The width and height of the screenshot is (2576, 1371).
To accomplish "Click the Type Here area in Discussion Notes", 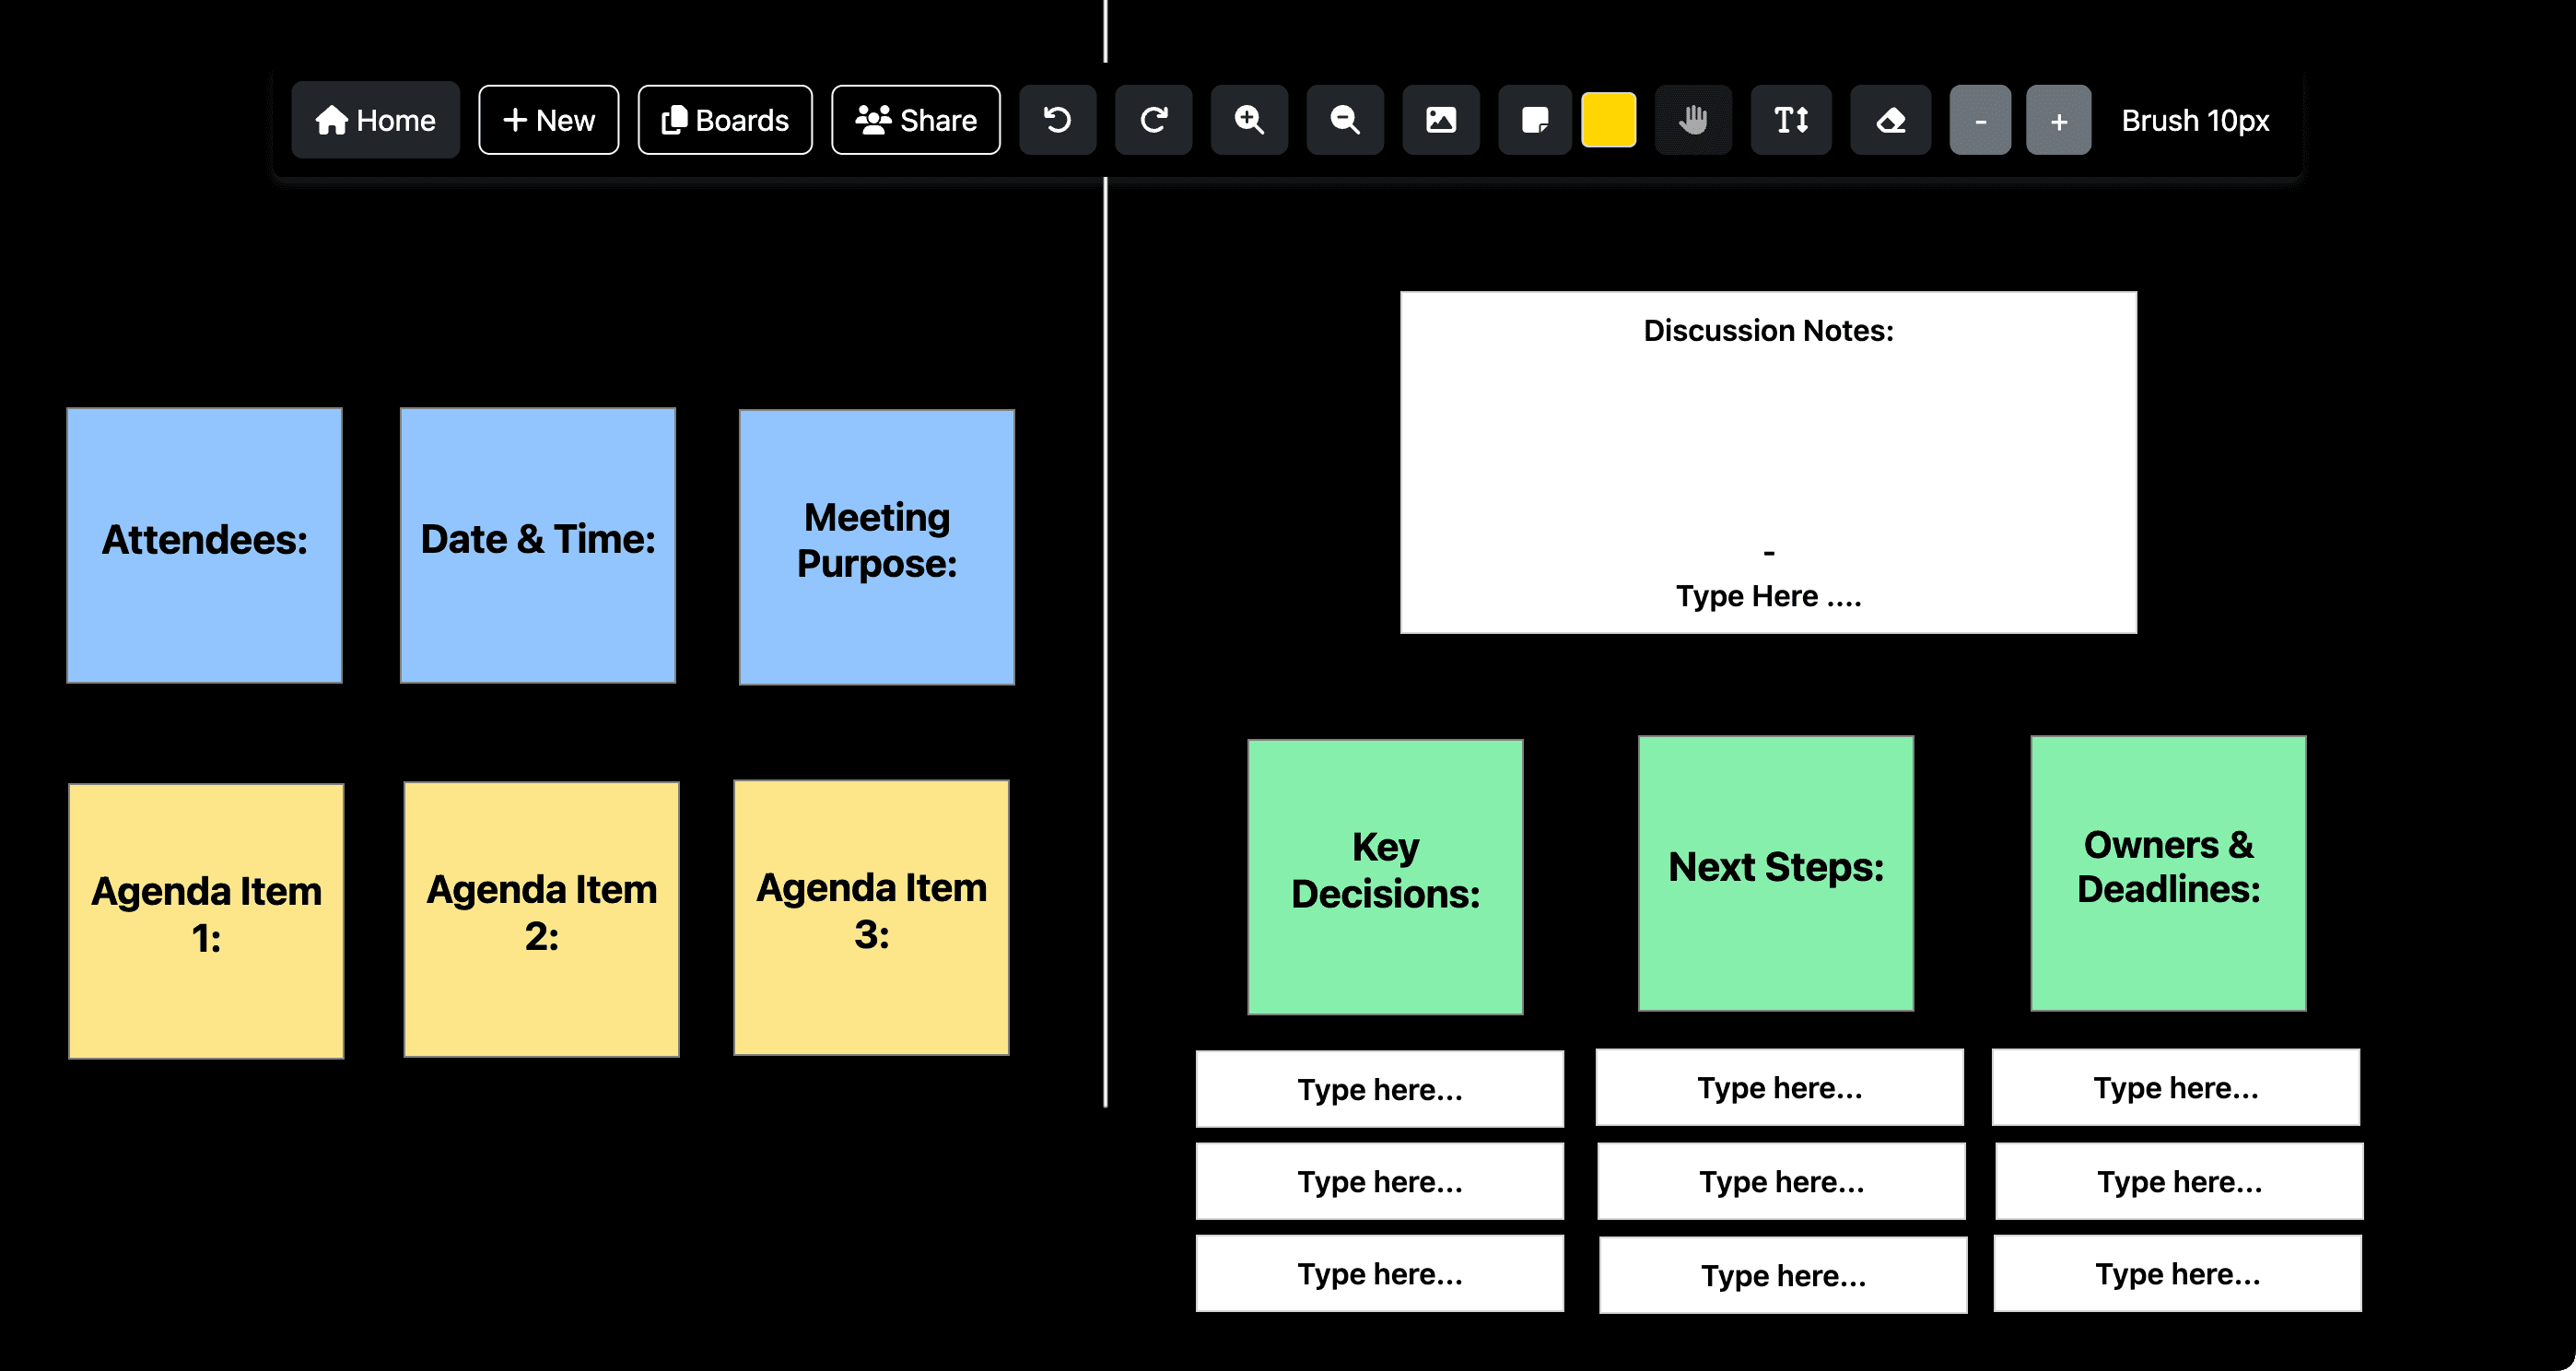I will (x=1768, y=595).
